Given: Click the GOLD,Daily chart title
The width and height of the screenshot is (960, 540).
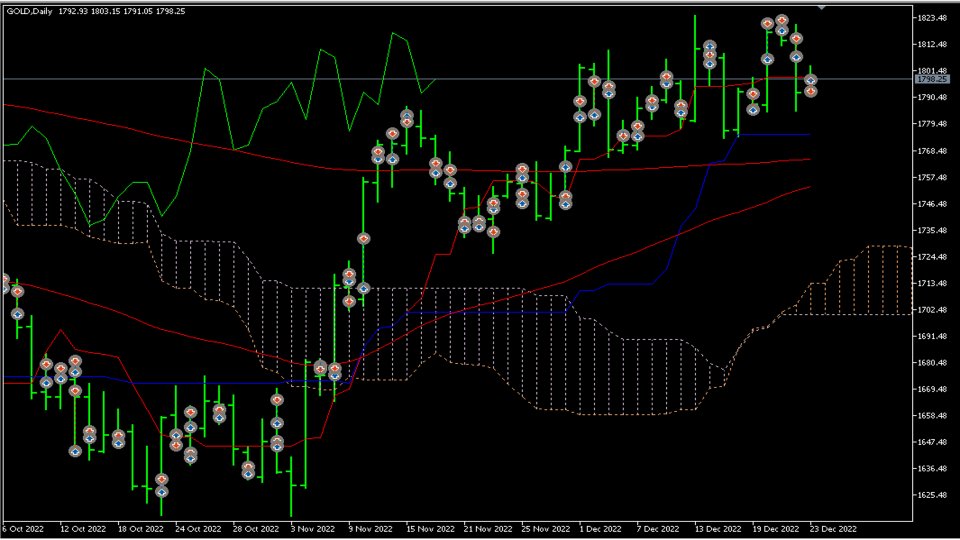Looking at the screenshot, I should tap(29, 11).
